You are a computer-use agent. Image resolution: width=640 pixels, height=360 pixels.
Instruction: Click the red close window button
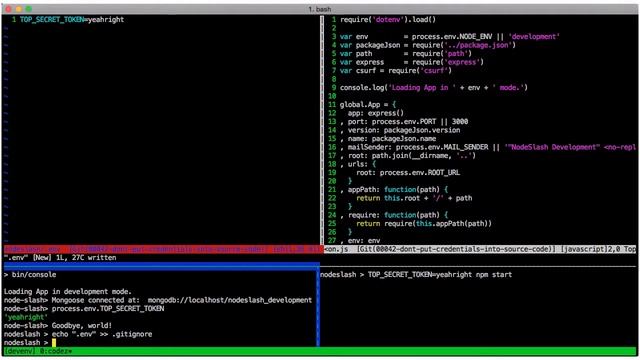pos(8,9)
